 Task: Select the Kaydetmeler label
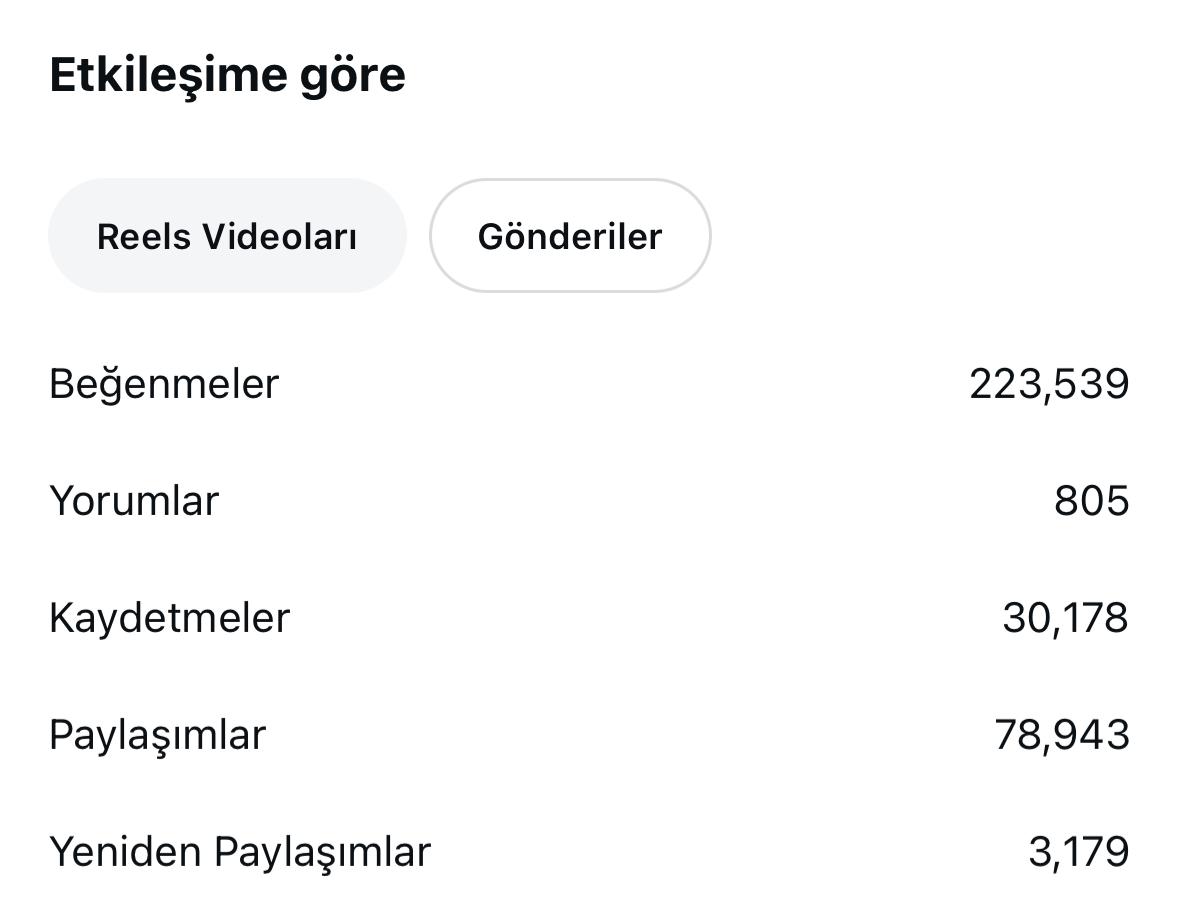[x=169, y=619]
